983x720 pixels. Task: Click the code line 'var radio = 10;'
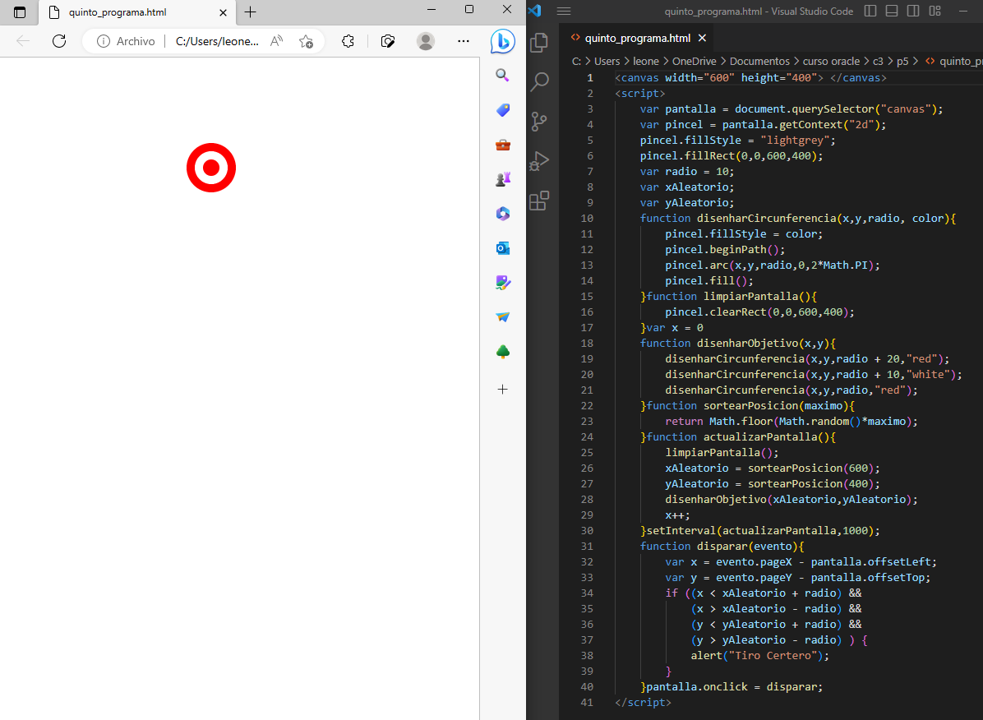[686, 171]
